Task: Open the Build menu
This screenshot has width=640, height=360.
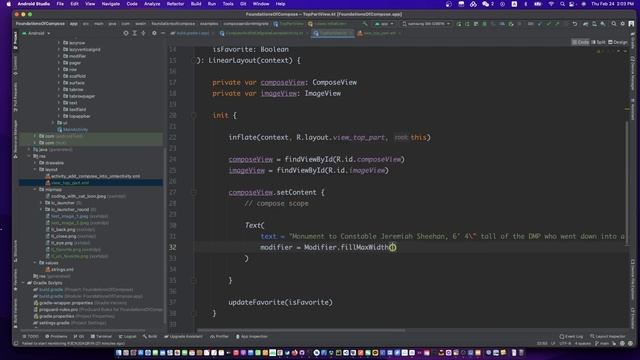Action: (x=196, y=4)
